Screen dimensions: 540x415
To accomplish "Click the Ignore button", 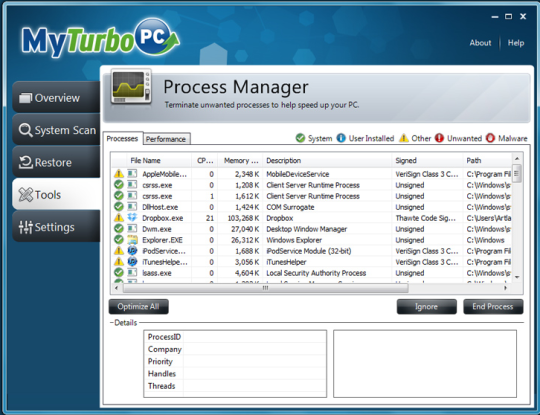I will (426, 307).
